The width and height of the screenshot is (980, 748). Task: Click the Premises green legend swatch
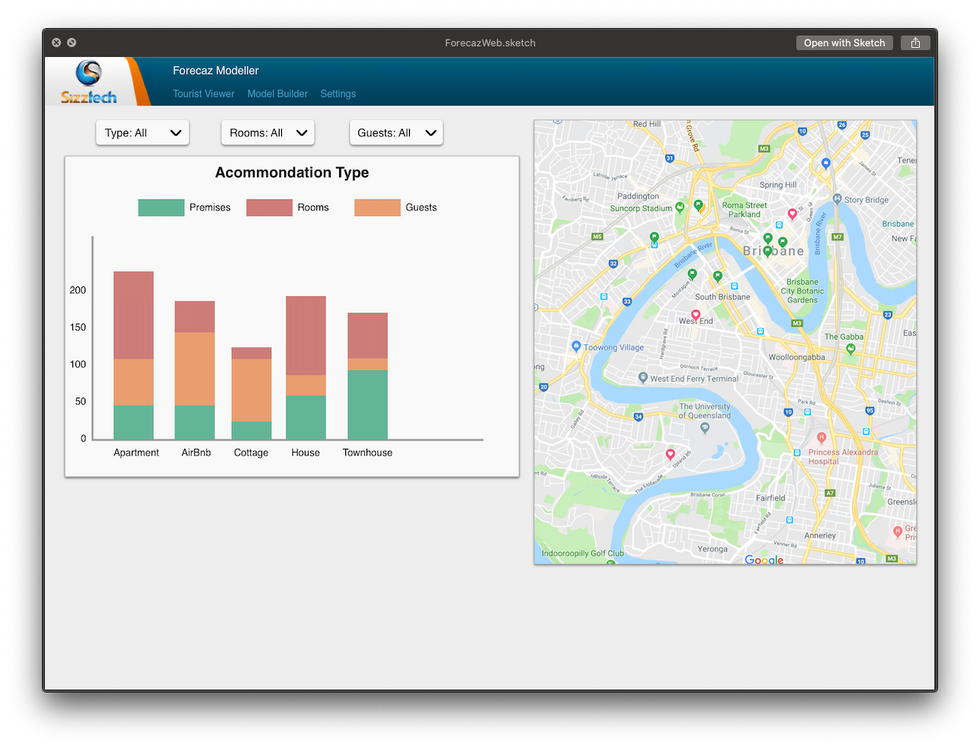(161, 207)
